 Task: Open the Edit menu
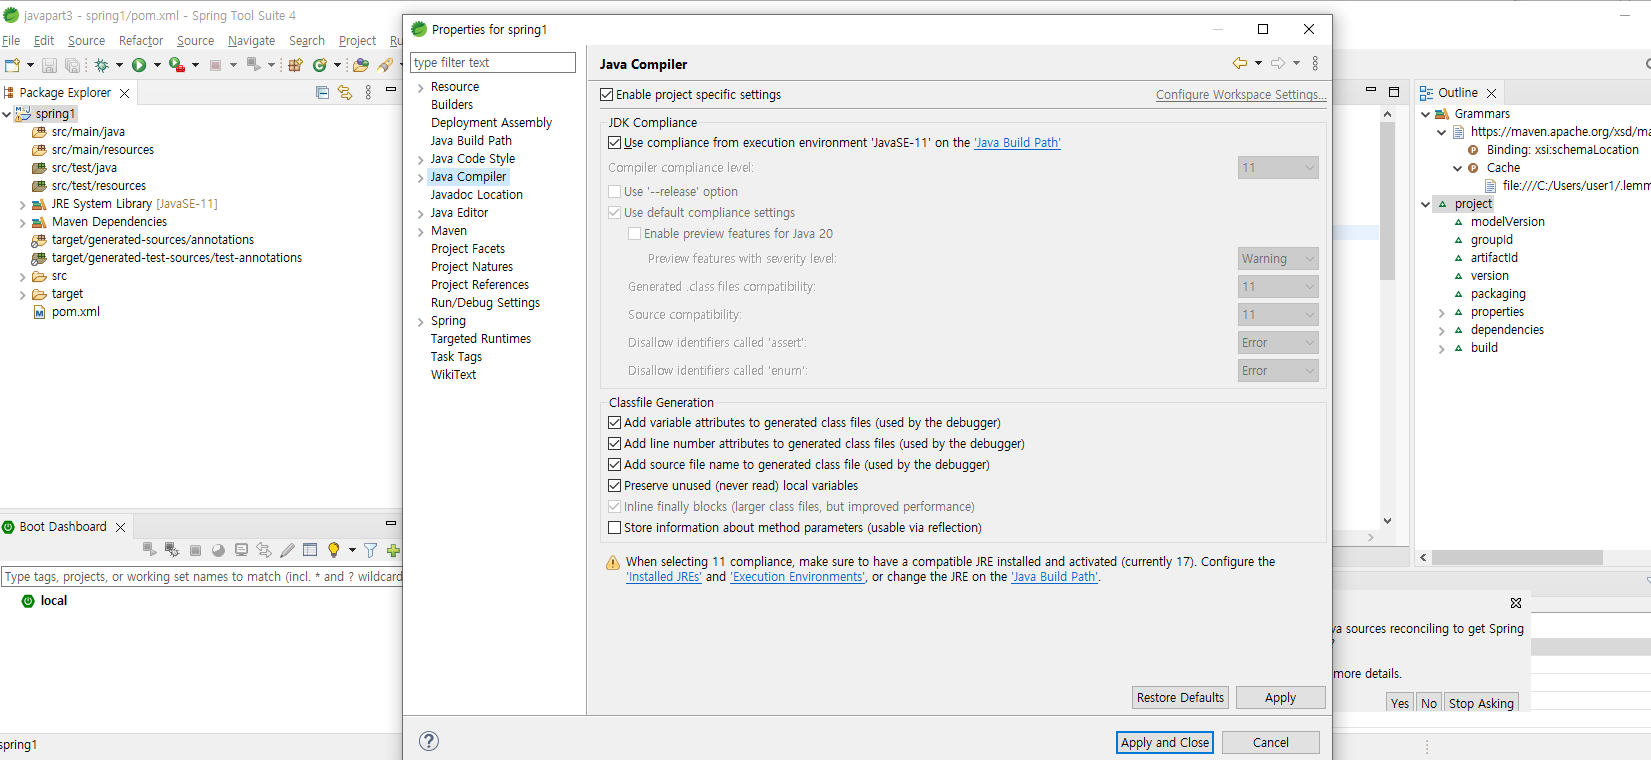point(44,41)
